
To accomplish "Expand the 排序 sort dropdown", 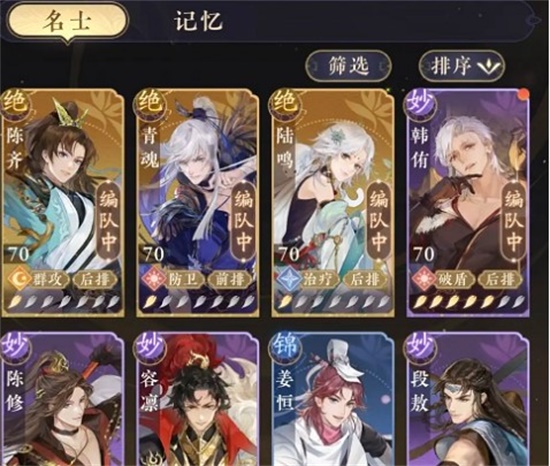I will point(462,65).
